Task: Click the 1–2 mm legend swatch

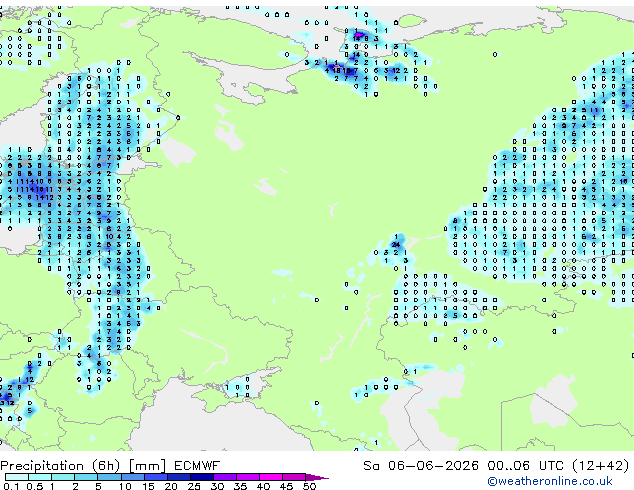Action: [63, 477]
